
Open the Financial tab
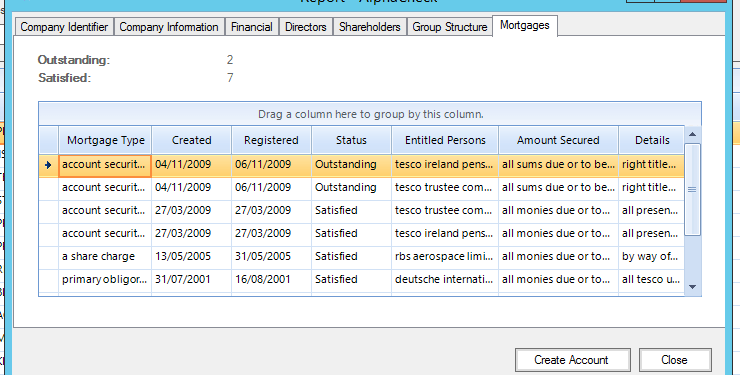tap(252, 27)
